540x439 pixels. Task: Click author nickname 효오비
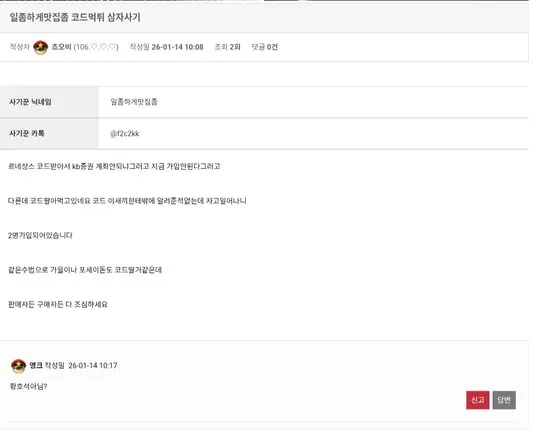click(x=61, y=47)
